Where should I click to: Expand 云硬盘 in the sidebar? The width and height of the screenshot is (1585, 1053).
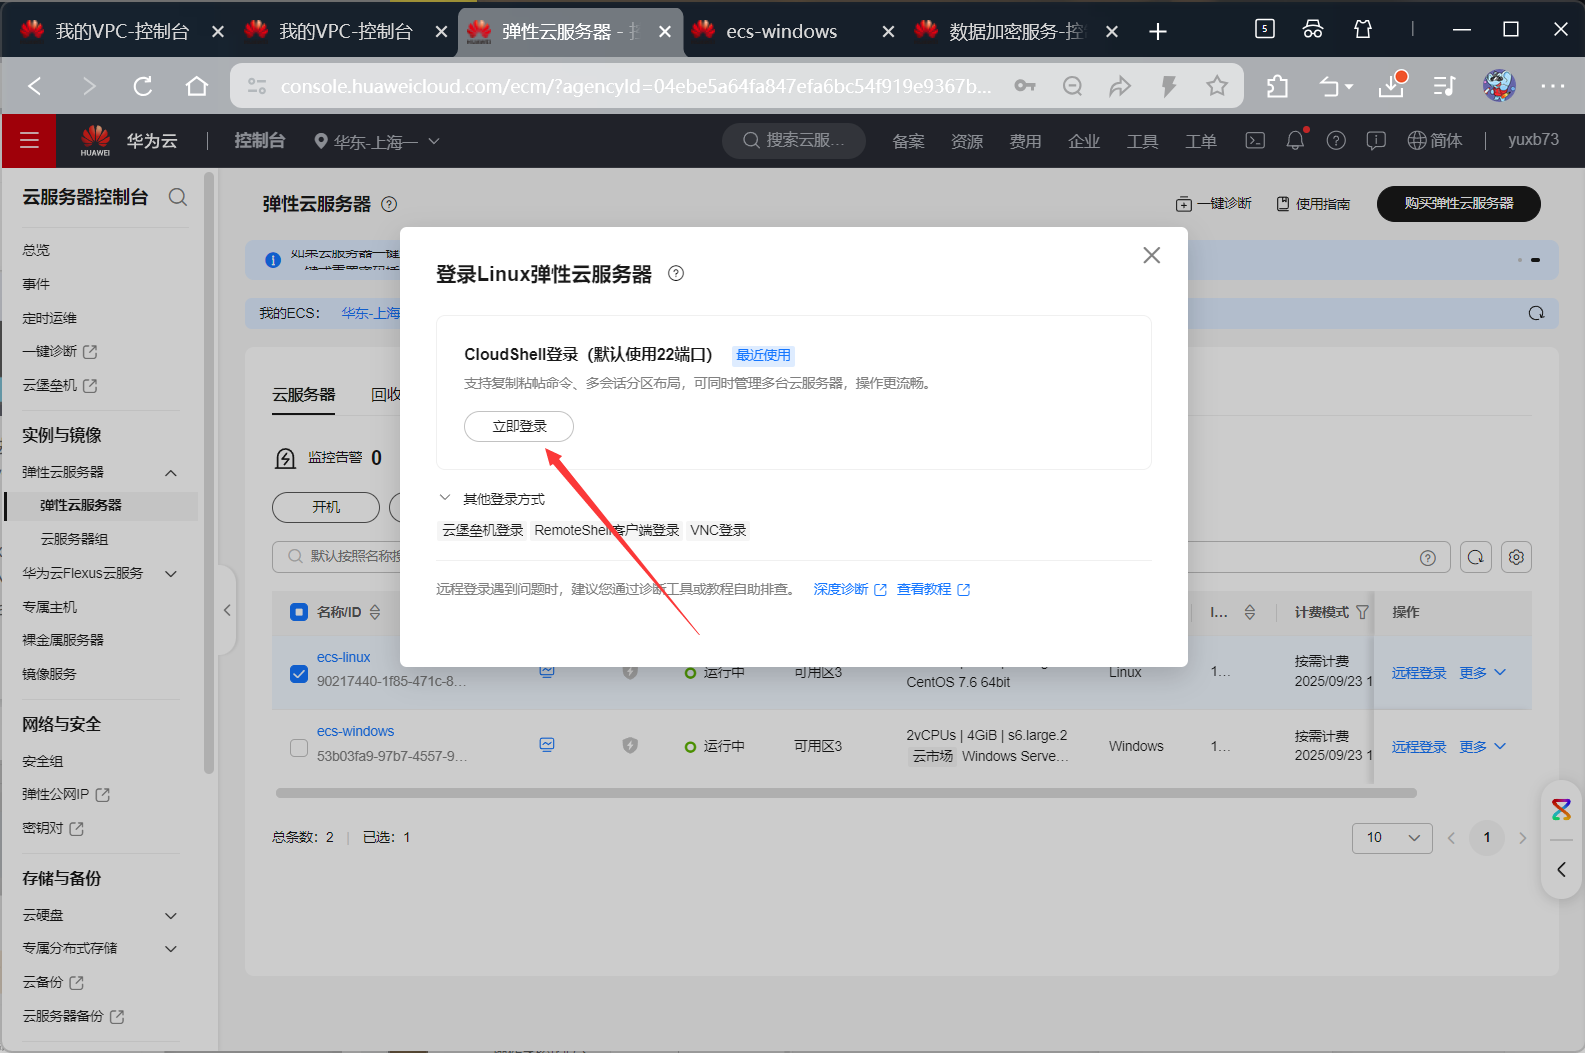tap(171, 915)
